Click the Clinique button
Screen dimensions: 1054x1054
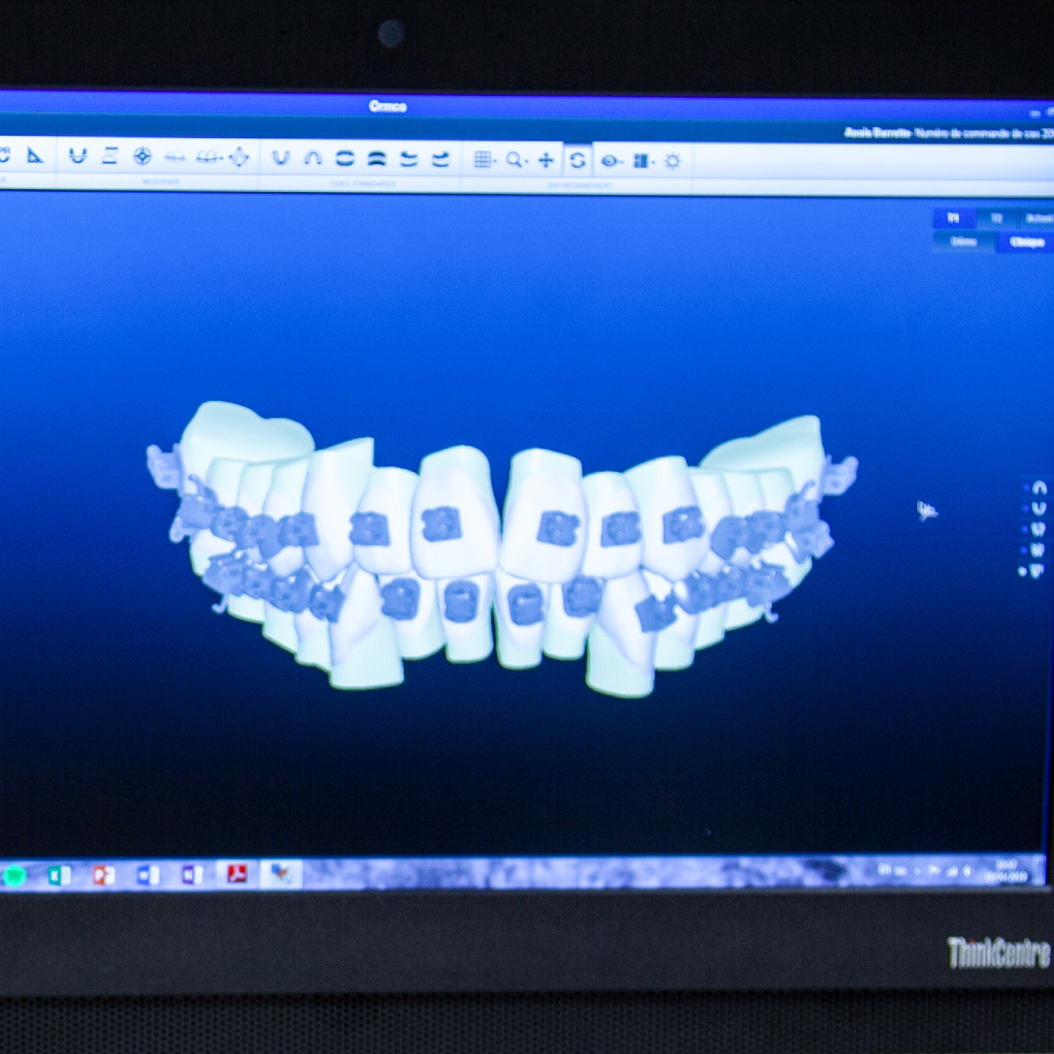(1025, 242)
